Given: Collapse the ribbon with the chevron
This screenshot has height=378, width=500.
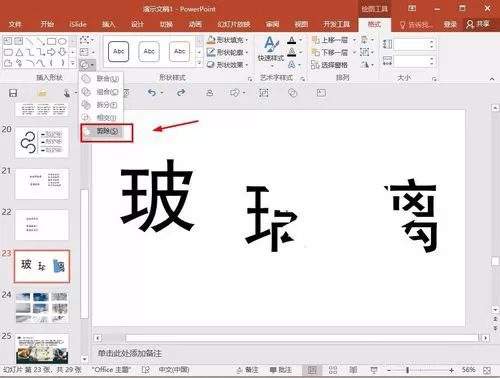Looking at the screenshot, I should [492, 79].
